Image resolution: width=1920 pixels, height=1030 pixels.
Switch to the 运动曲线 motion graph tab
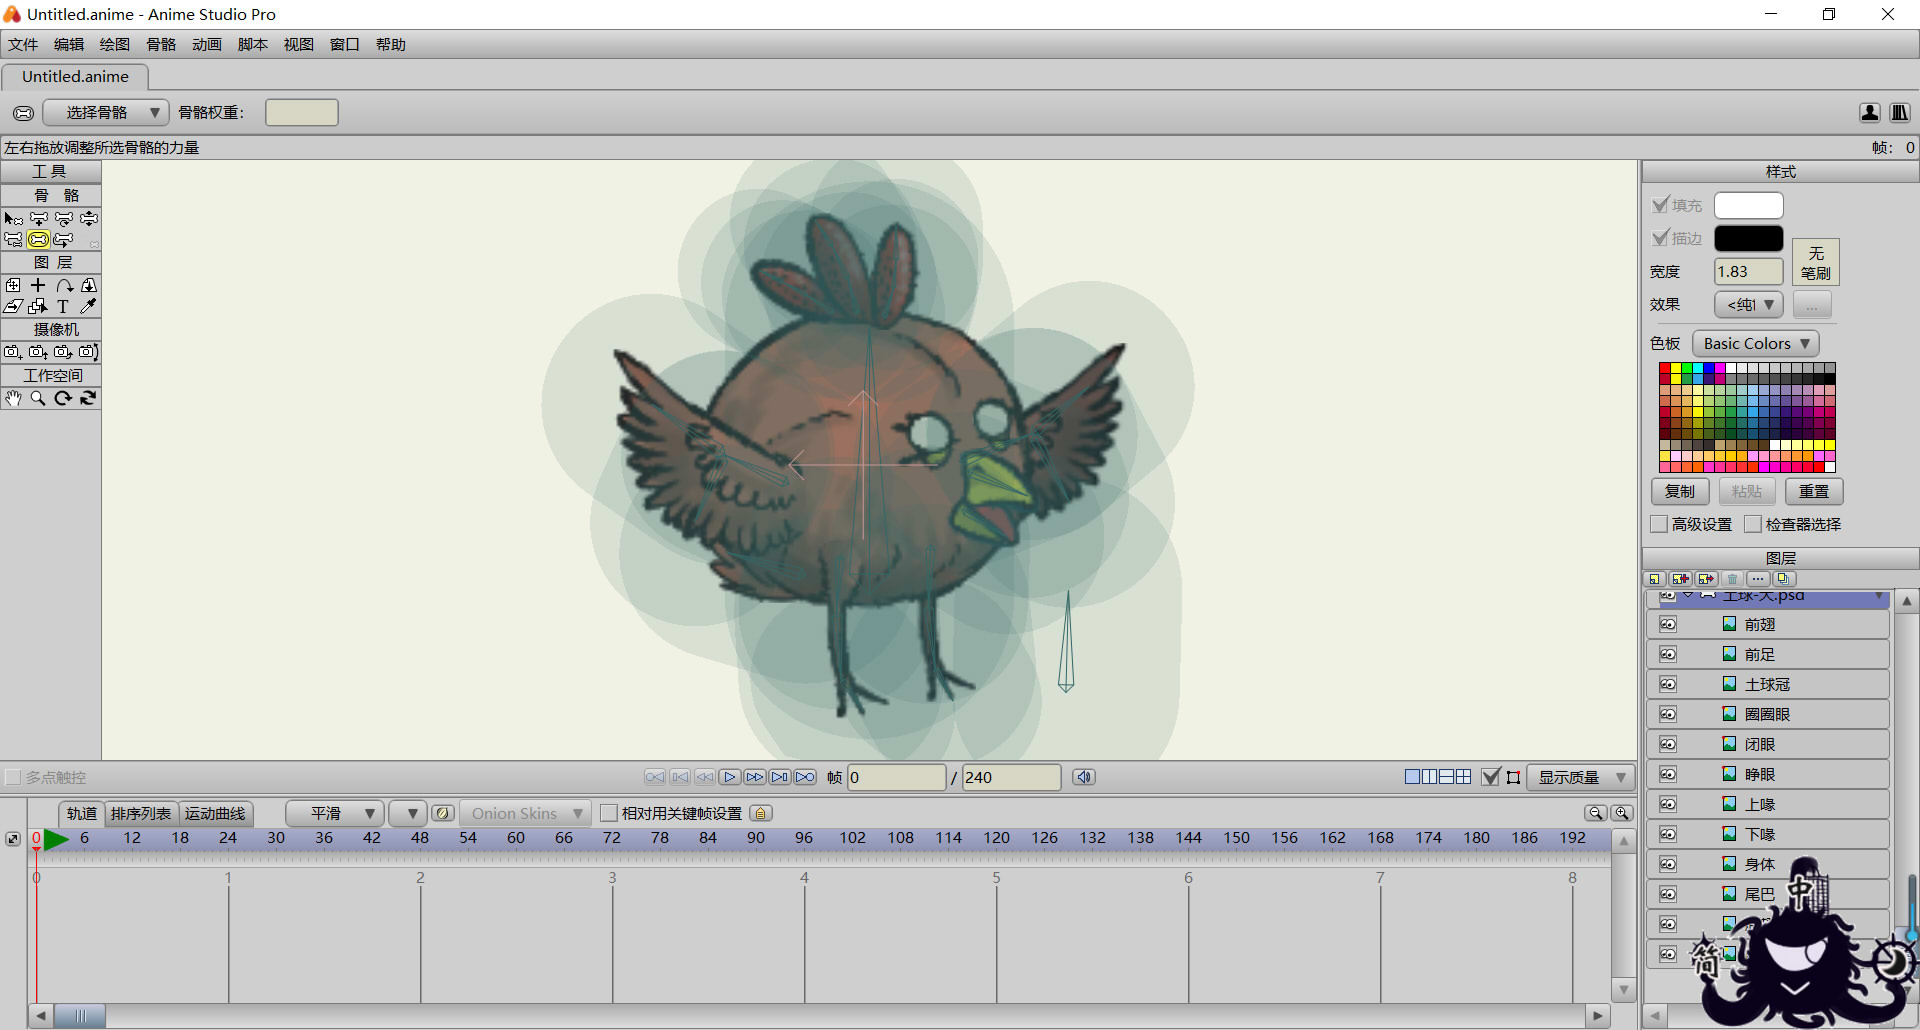point(215,813)
